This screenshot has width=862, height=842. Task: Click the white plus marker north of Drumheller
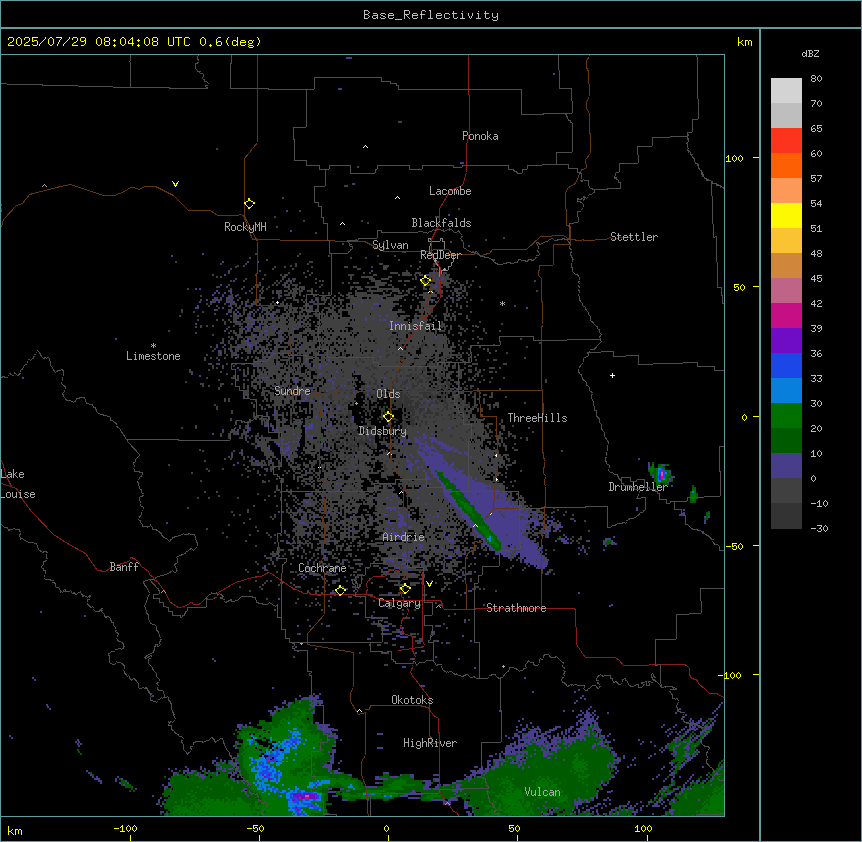point(612,375)
